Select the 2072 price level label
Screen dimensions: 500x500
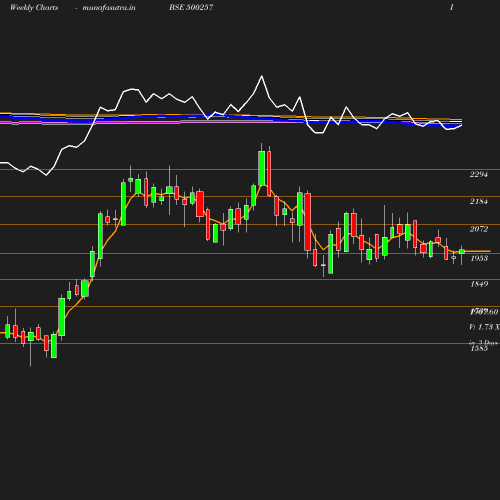click(x=479, y=229)
